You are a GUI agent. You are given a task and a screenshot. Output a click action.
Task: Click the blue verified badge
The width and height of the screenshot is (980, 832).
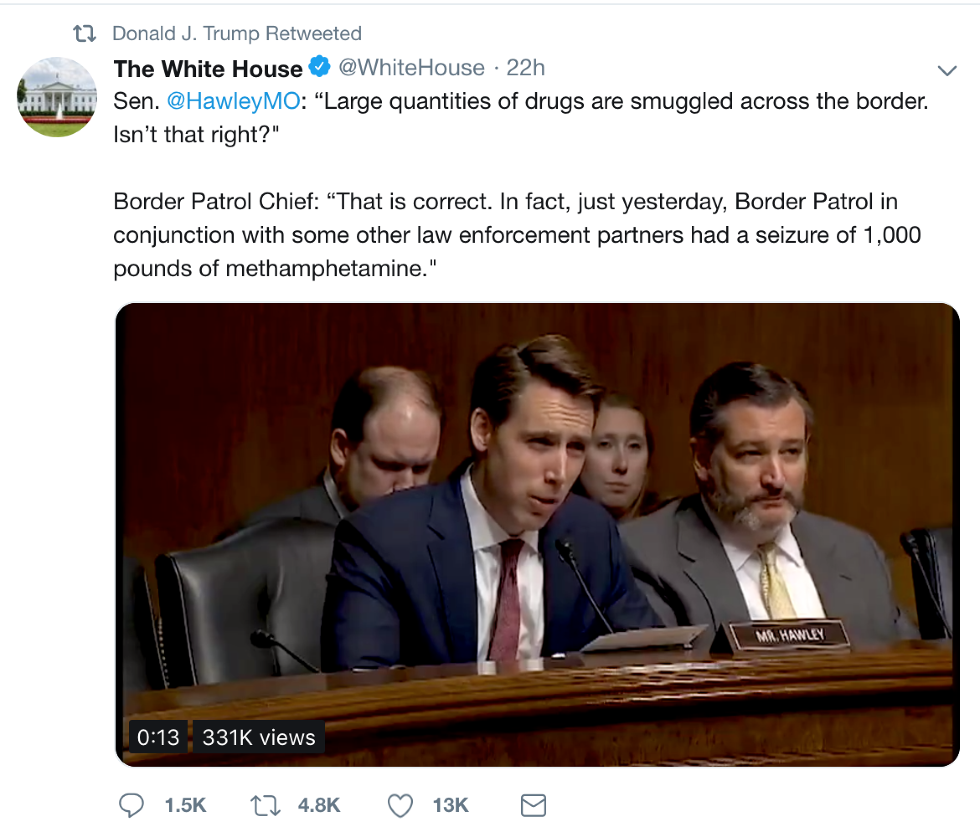click(x=319, y=68)
